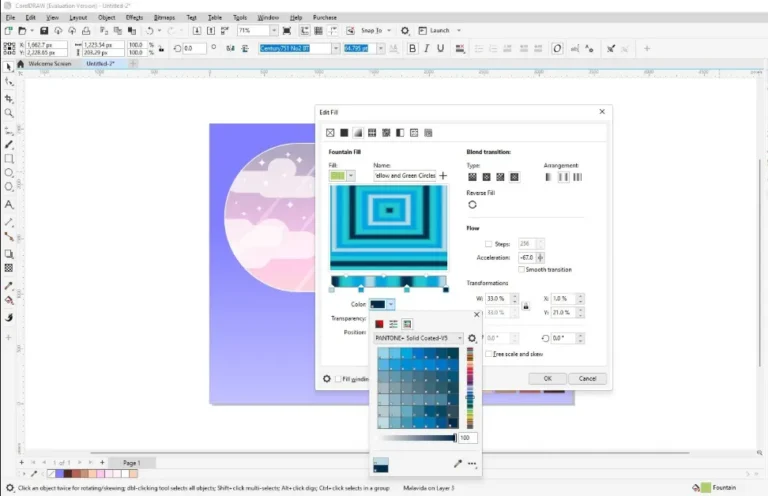Click the Export icon in the toolbar

(211, 30)
